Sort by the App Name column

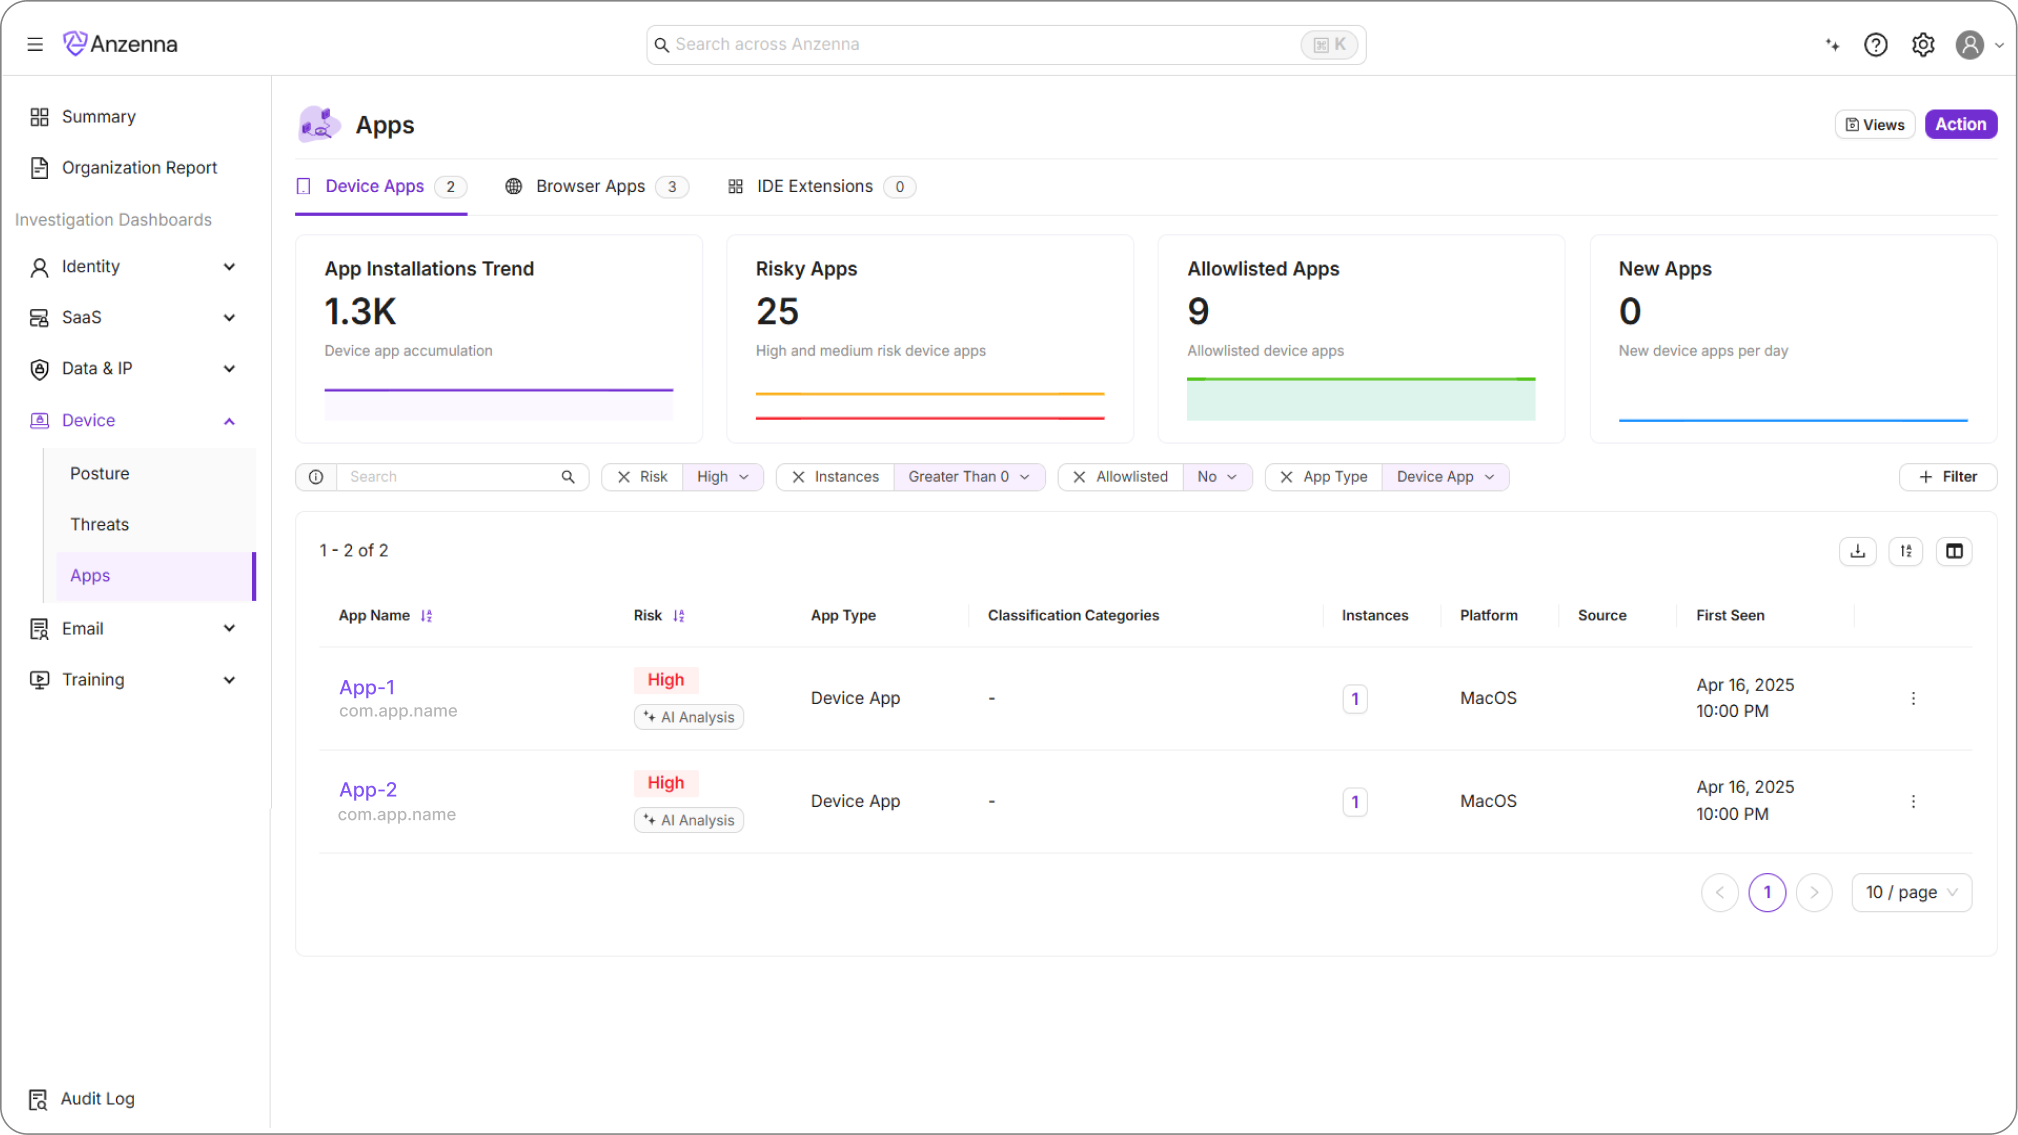click(427, 616)
